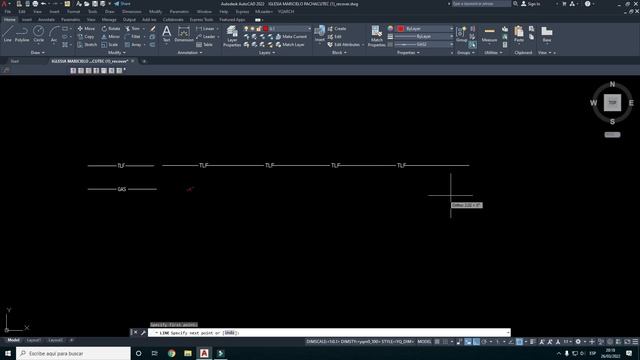The height and width of the screenshot is (360, 640).
Task: Activate the Copy command
Action: 86,37
